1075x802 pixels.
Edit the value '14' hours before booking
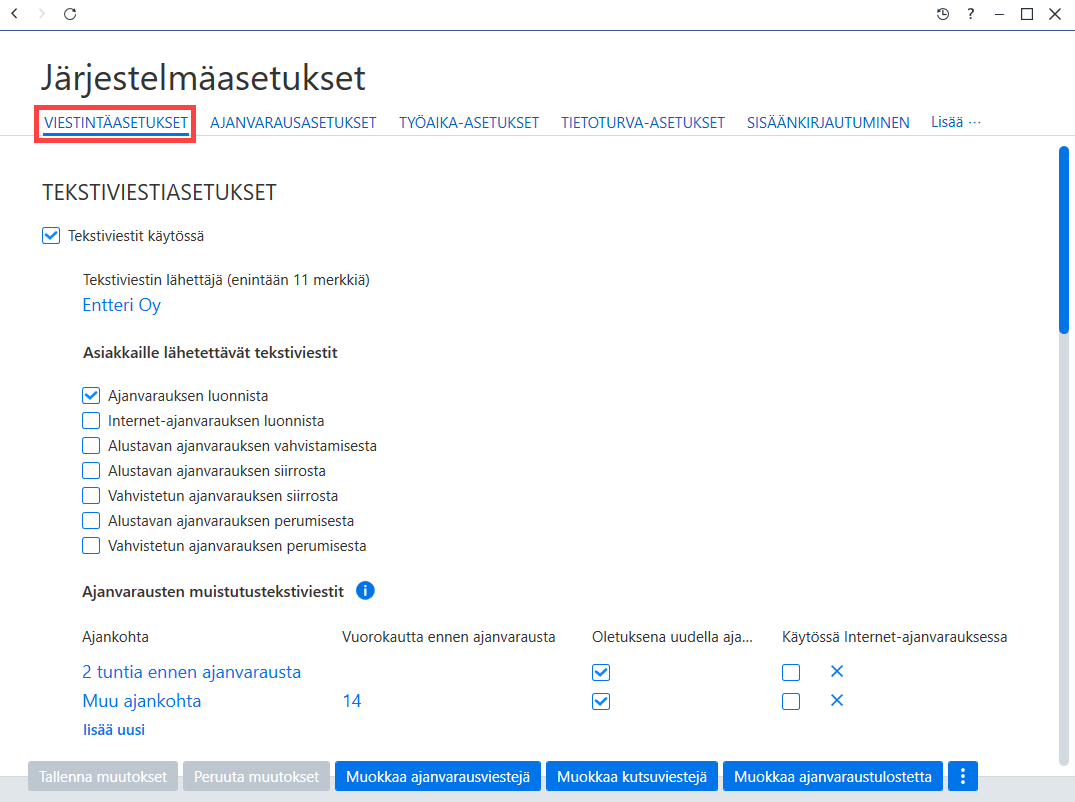(x=352, y=701)
